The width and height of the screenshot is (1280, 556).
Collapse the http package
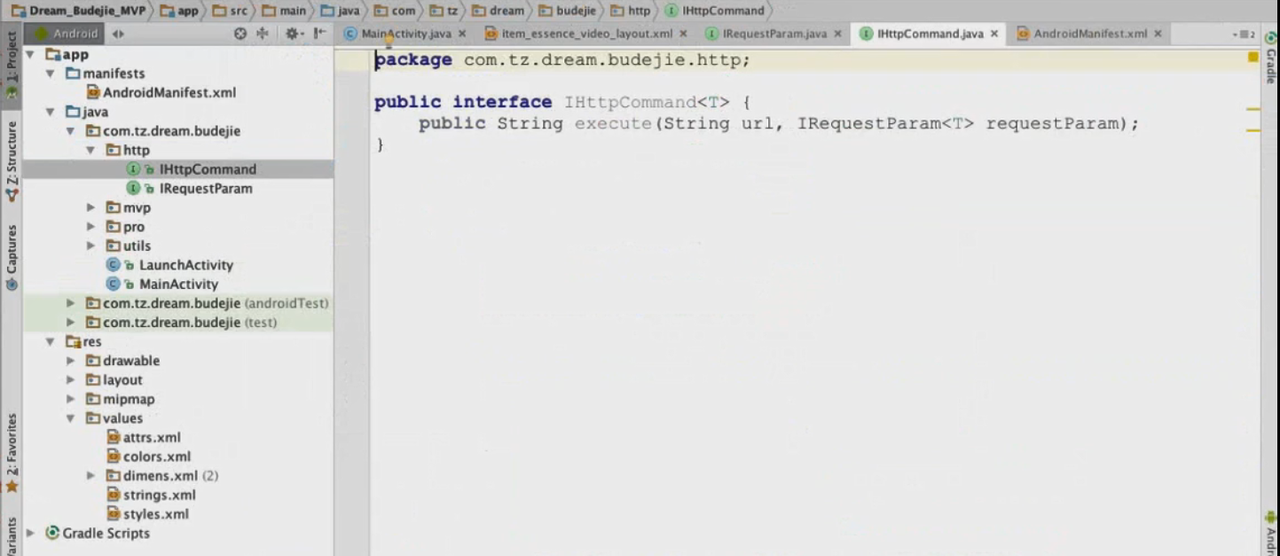coord(90,149)
